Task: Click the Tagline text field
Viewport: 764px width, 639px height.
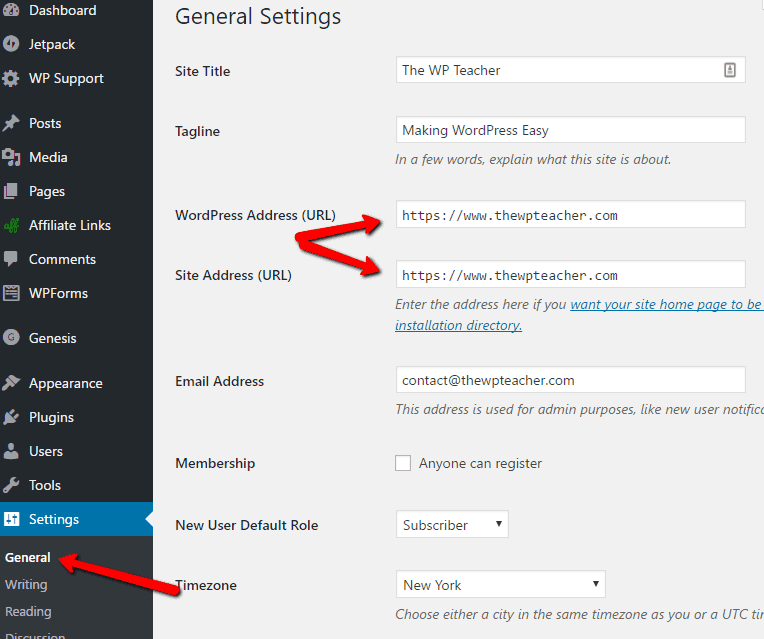Action: coord(570,130)
